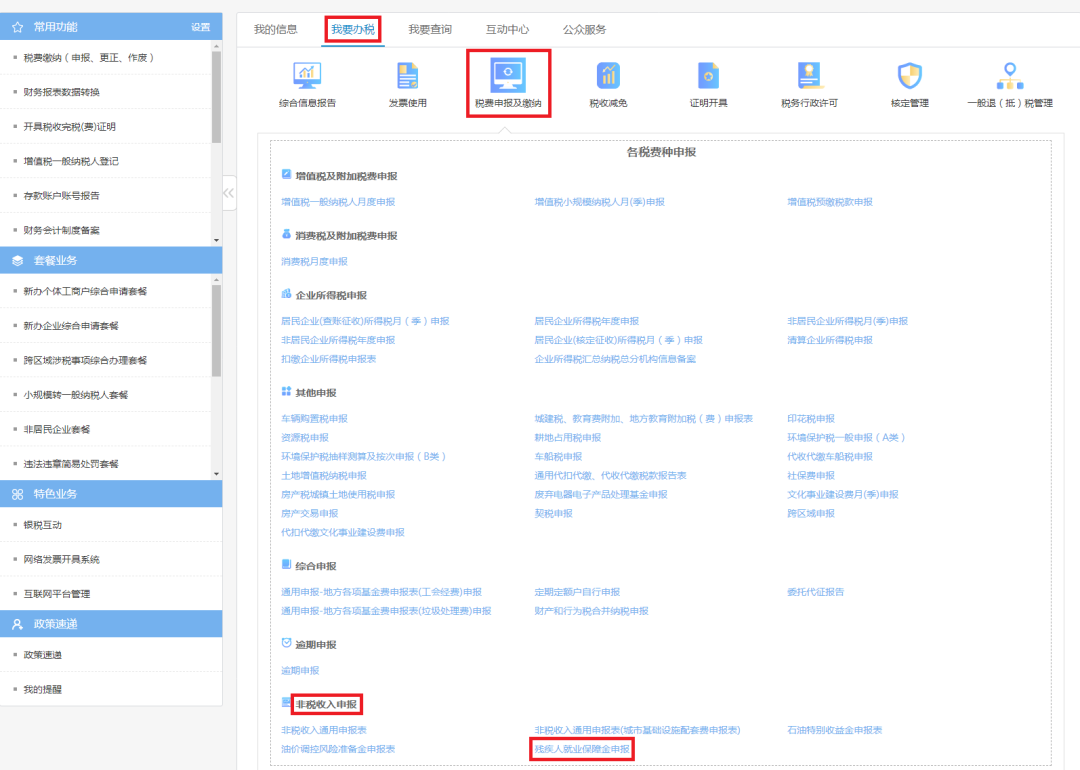Select the 税费申报及缴纳 icon
The height and width of the screenshot is (770, 1080).
(x=508, y=77)
